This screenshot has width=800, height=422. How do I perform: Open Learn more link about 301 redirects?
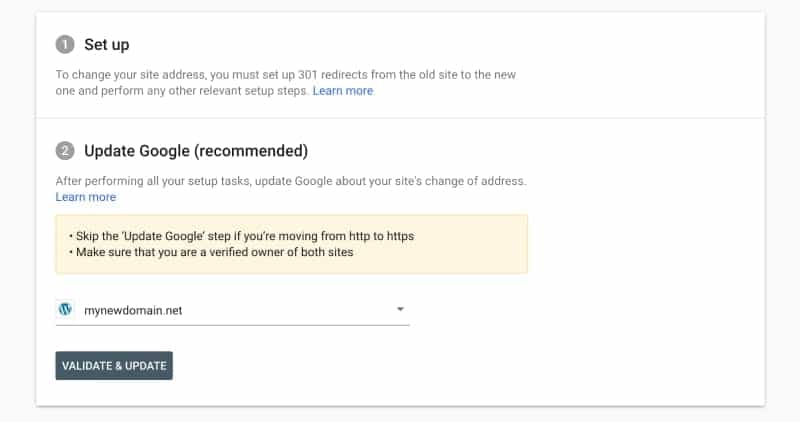(342, 91)
